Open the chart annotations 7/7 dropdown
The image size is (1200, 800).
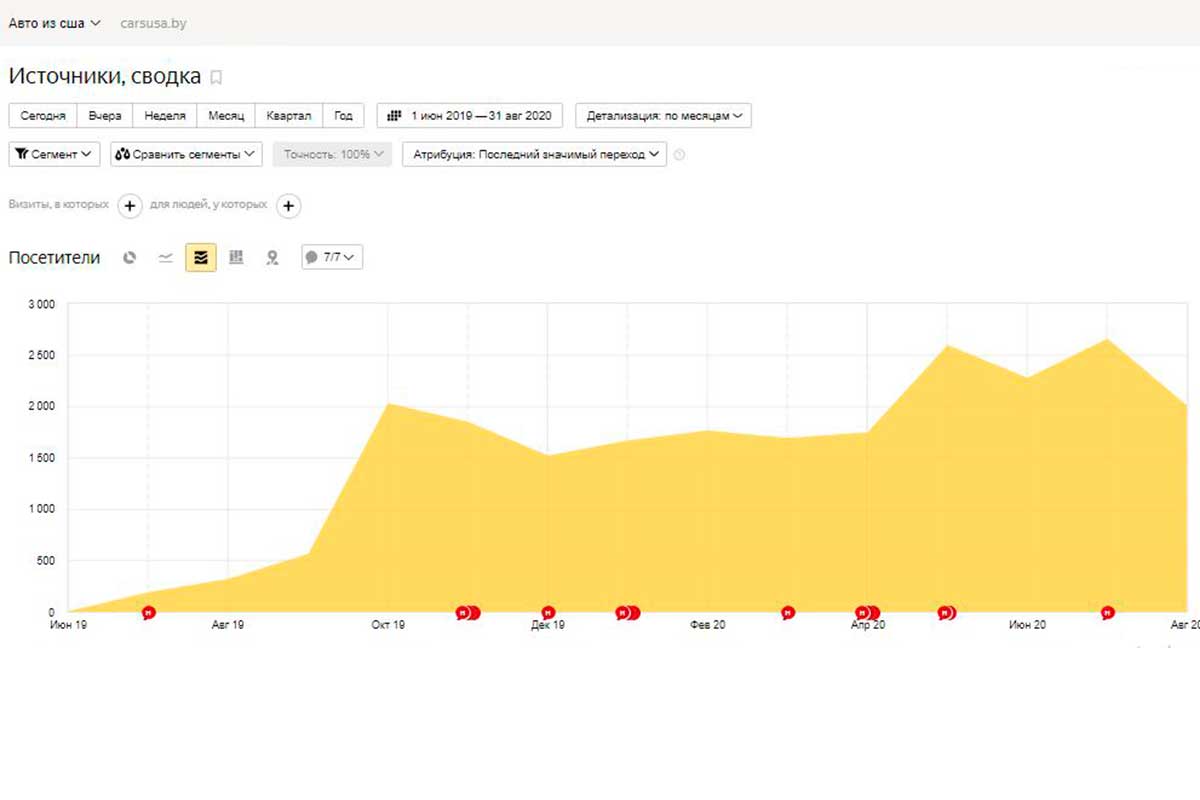332,258
